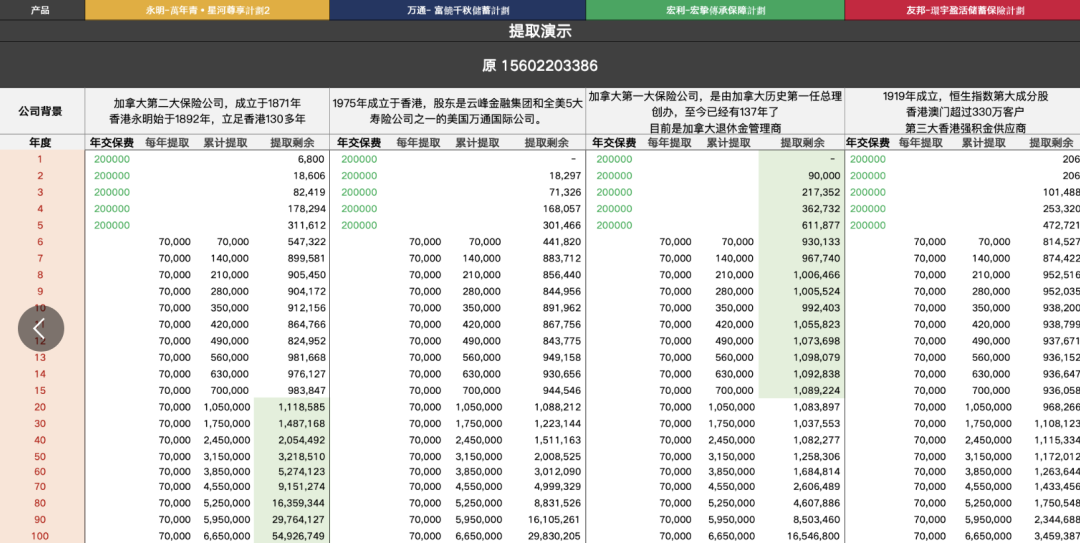The height and width of the screenshot is (543, 1080).
Task: Click the 万通 company background description
Action: [x=457, y=111]
